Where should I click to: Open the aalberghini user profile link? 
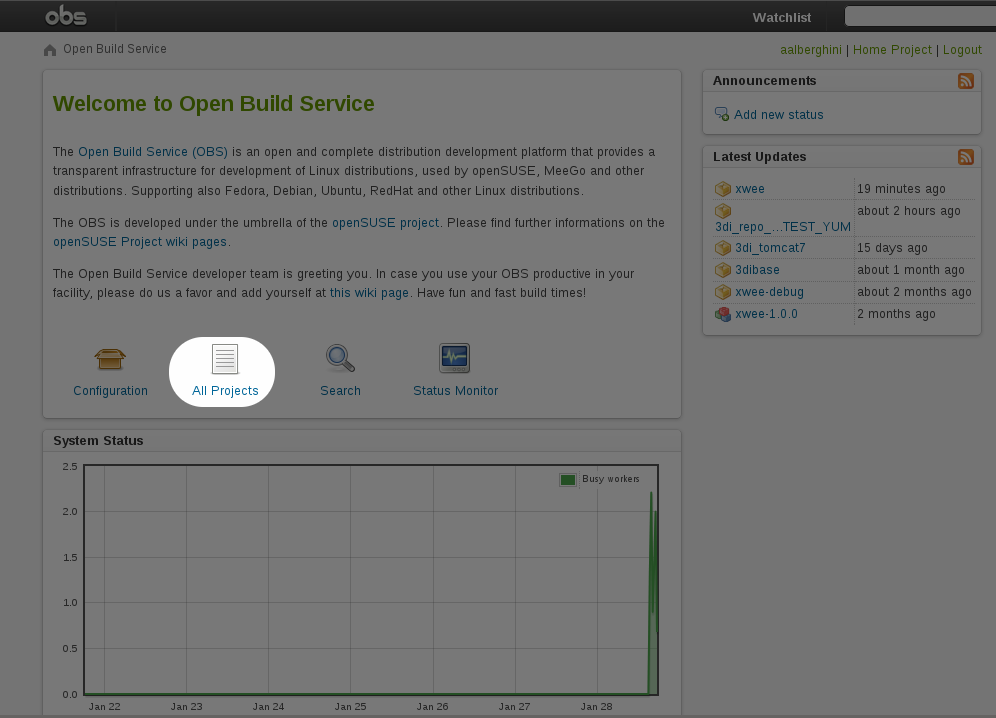810,50
